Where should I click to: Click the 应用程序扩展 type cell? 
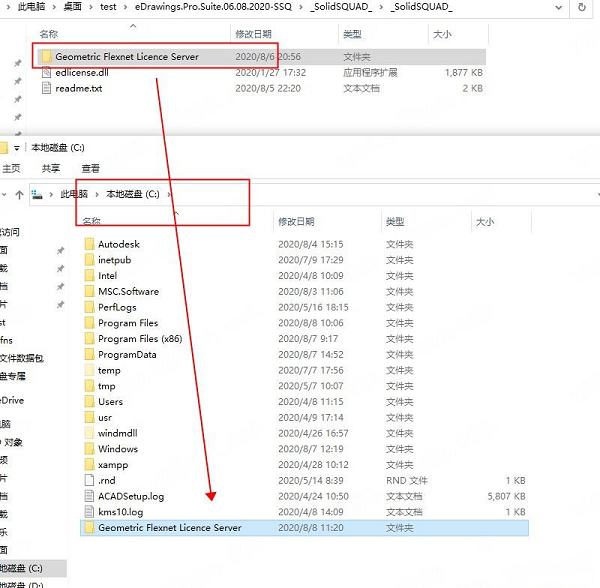click(370, 72)
